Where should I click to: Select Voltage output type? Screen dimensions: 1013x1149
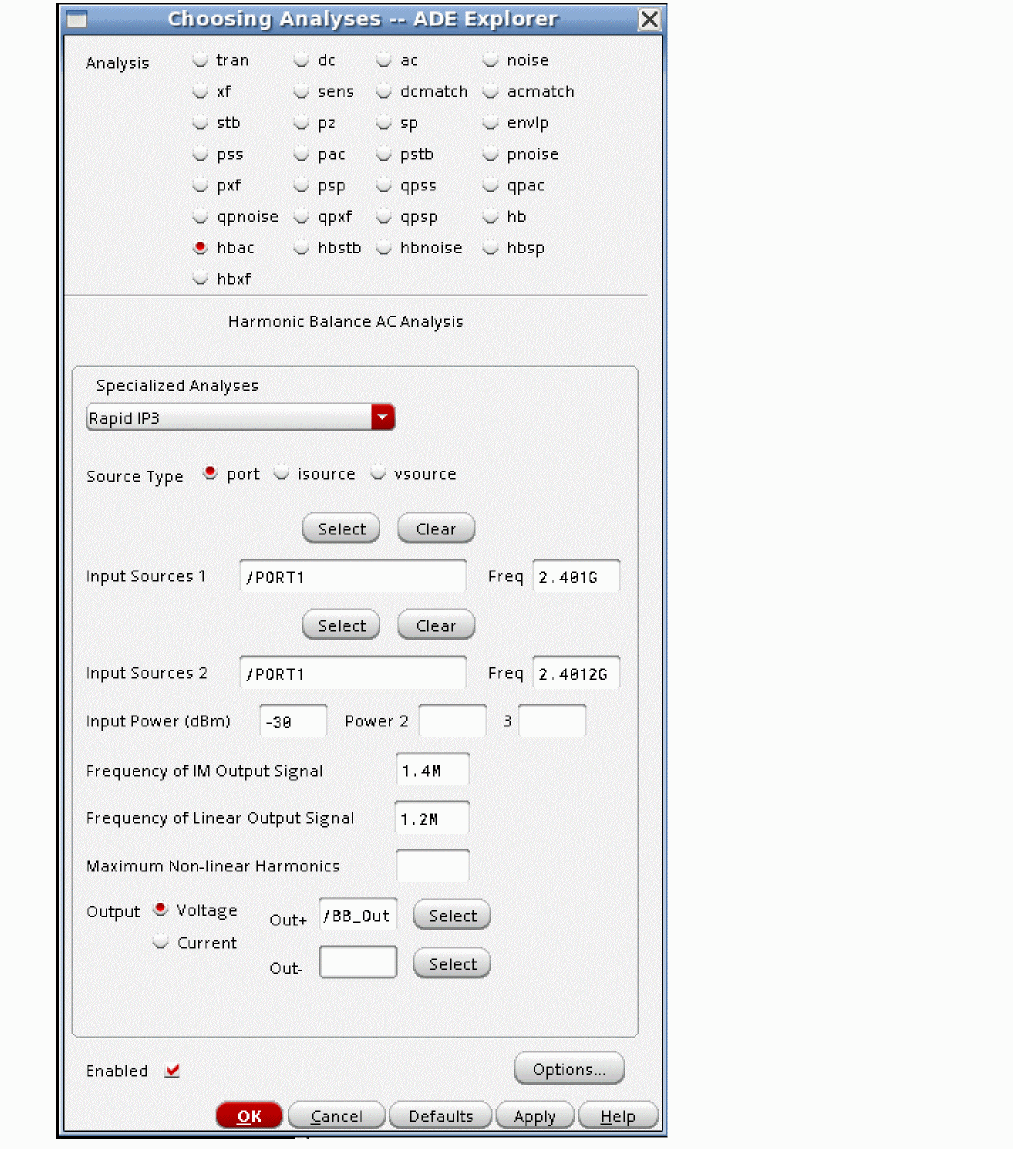161,910
